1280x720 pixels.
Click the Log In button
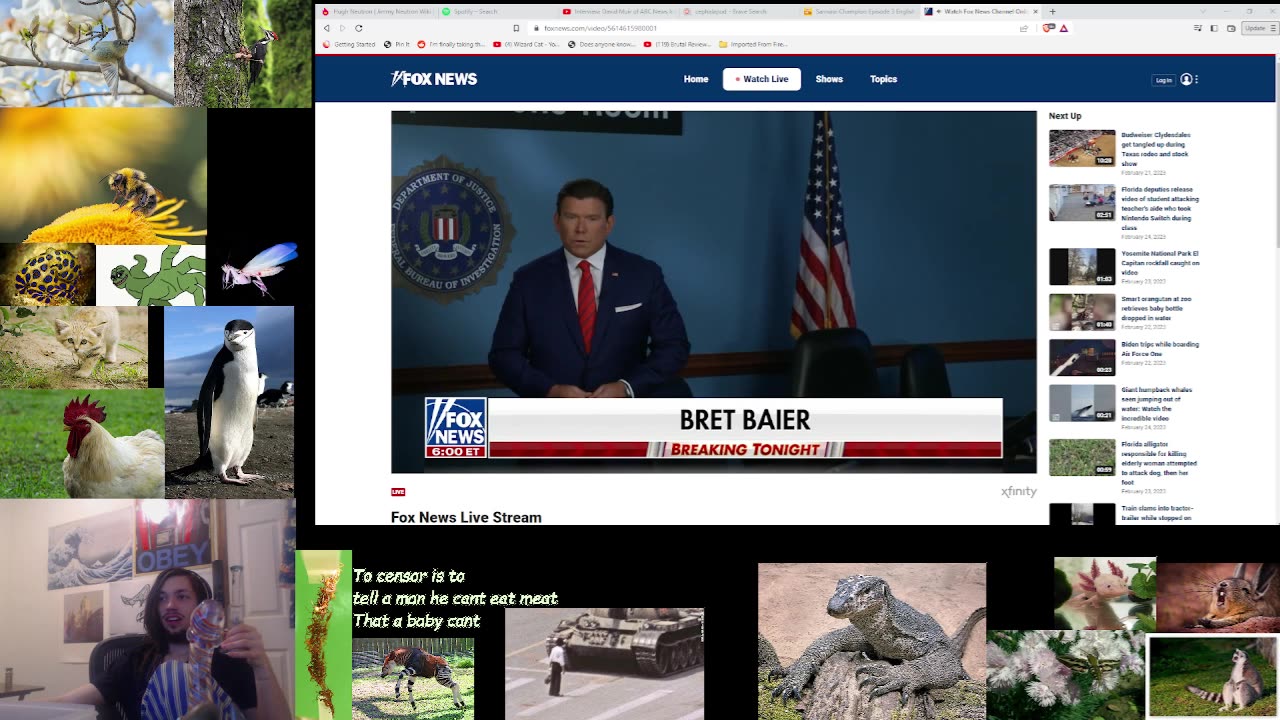pyautogui.click(x=1164, y=80)
